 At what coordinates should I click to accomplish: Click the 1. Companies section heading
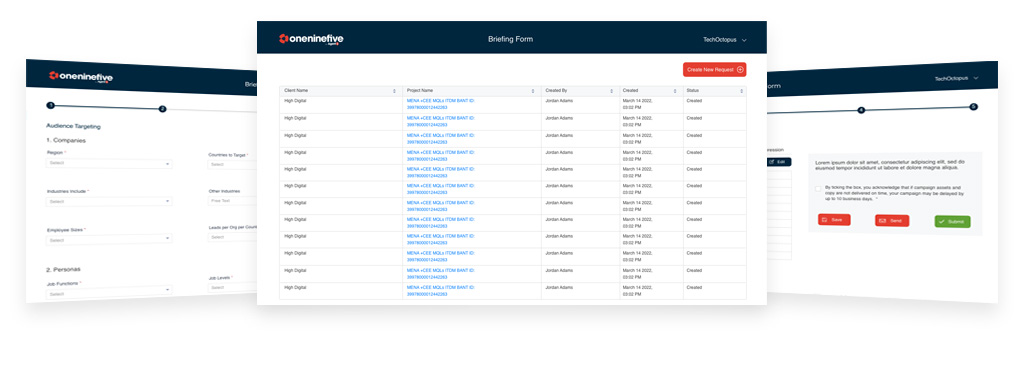click(x=66, y=140)
